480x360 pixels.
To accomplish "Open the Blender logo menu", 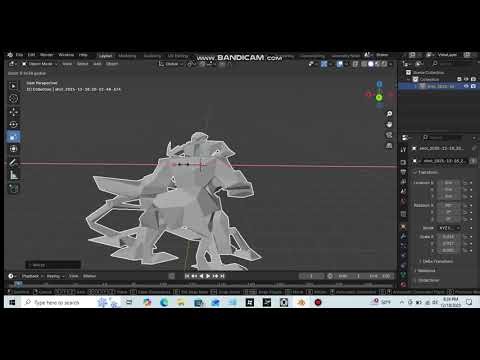I will (x=10, y=55).
